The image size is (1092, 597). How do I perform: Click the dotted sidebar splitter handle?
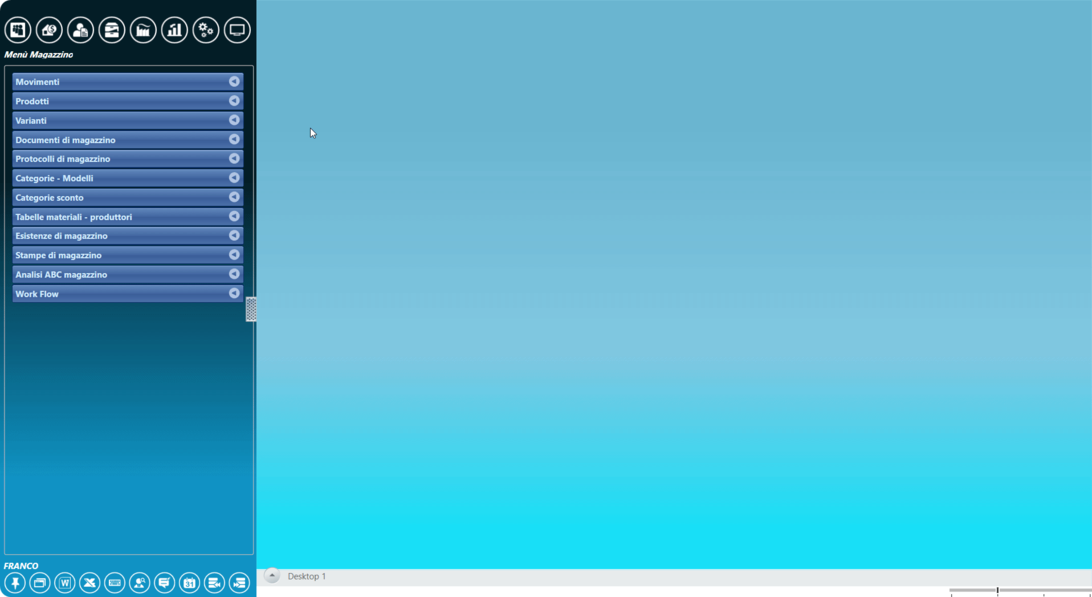click(x=251, y=309)
